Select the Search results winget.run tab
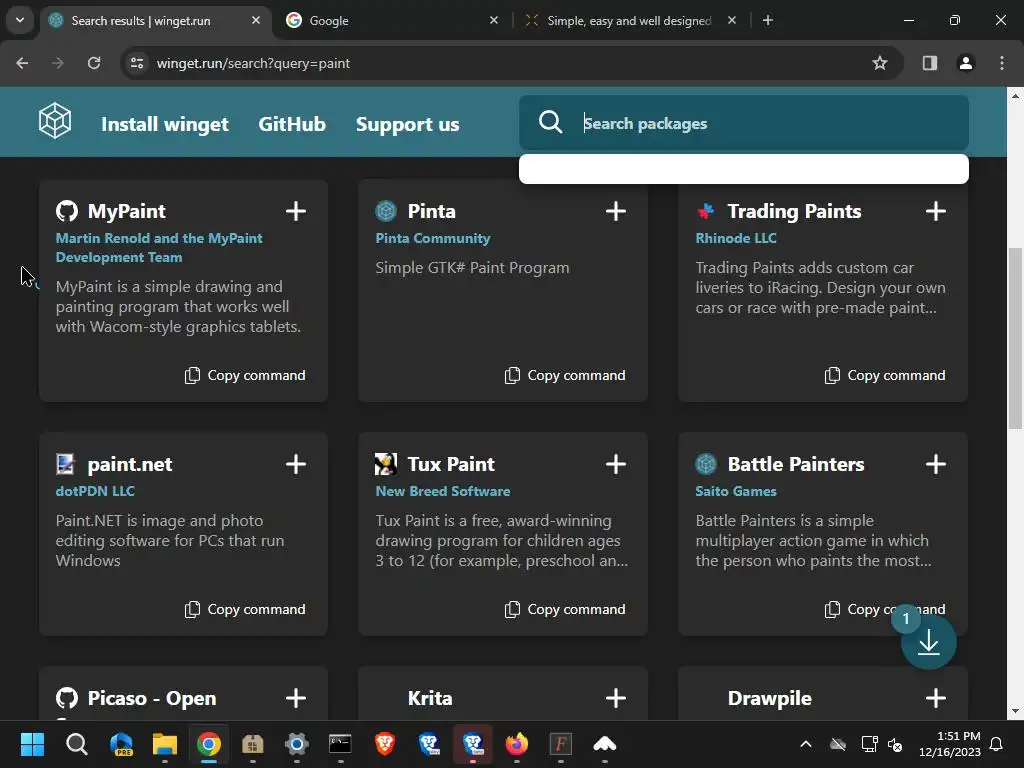The image size is (1024, 768). click(x=155, y=21)
